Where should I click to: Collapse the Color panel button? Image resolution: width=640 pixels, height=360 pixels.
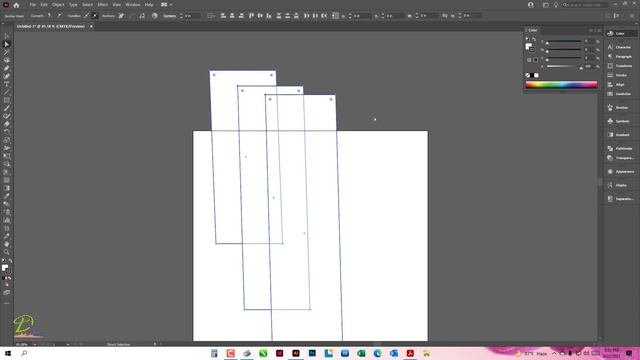591,30
